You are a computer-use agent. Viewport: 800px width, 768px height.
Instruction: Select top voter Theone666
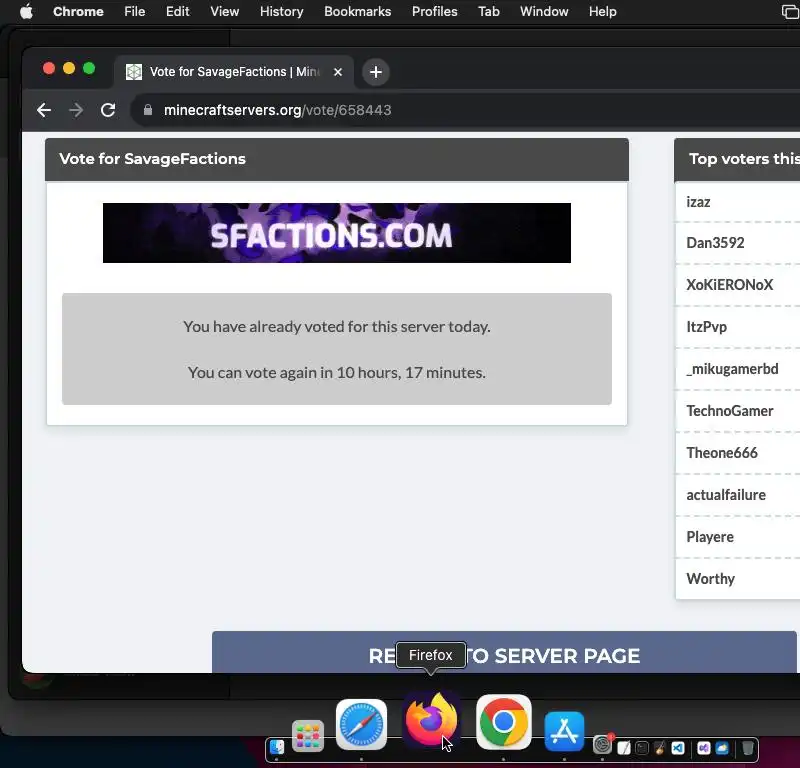click(x=722, y=453)
